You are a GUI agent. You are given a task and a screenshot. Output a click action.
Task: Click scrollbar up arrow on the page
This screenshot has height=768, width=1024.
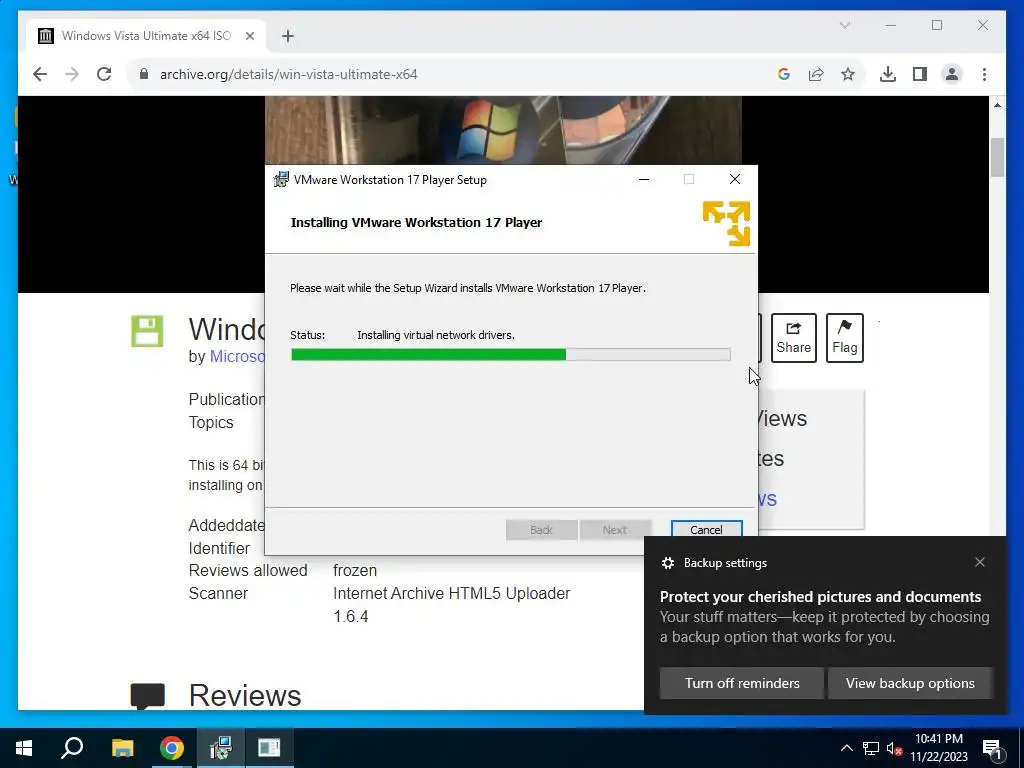[x=997, y=105]
